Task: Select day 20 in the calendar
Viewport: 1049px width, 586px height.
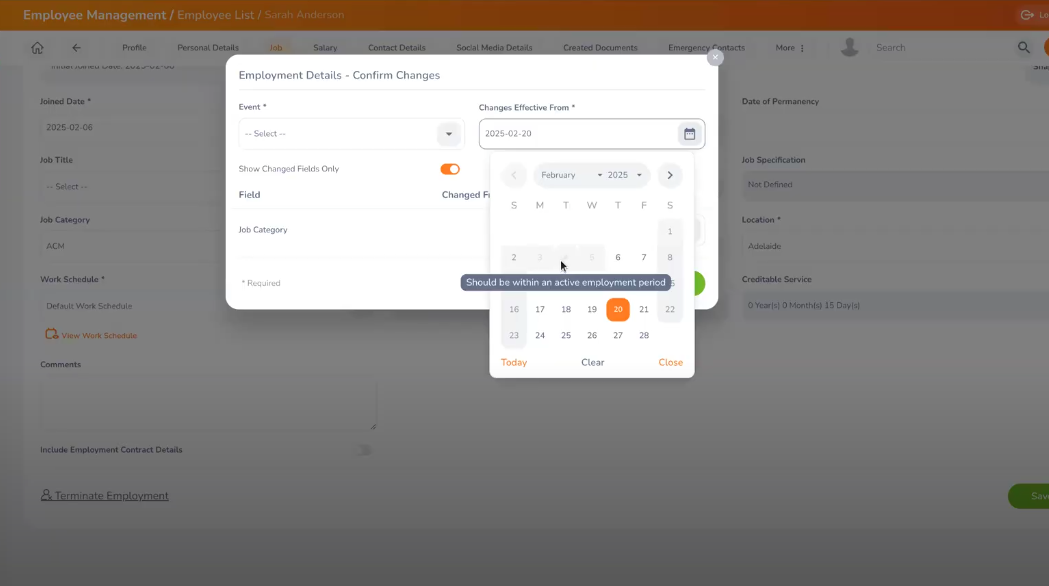Action: (x=617, y=310)
